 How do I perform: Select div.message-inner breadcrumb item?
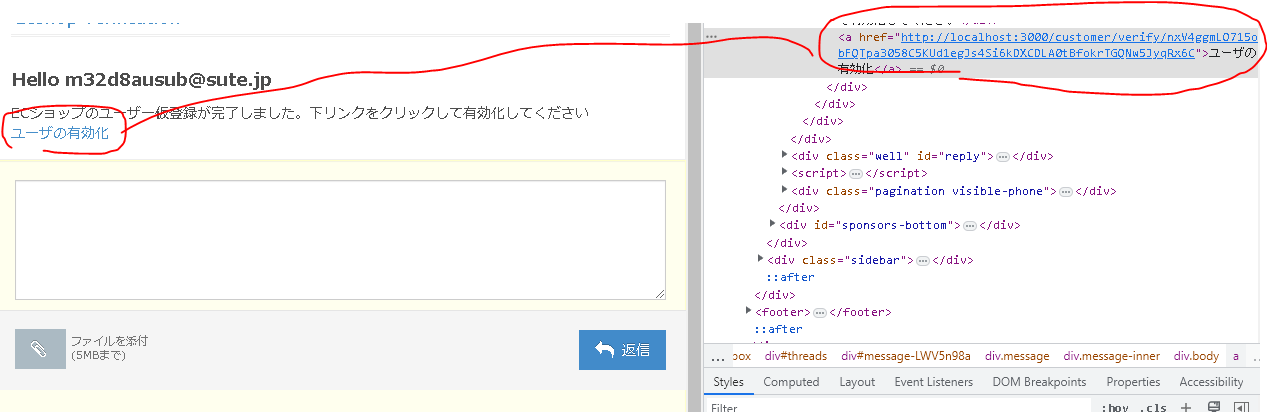1112,356
